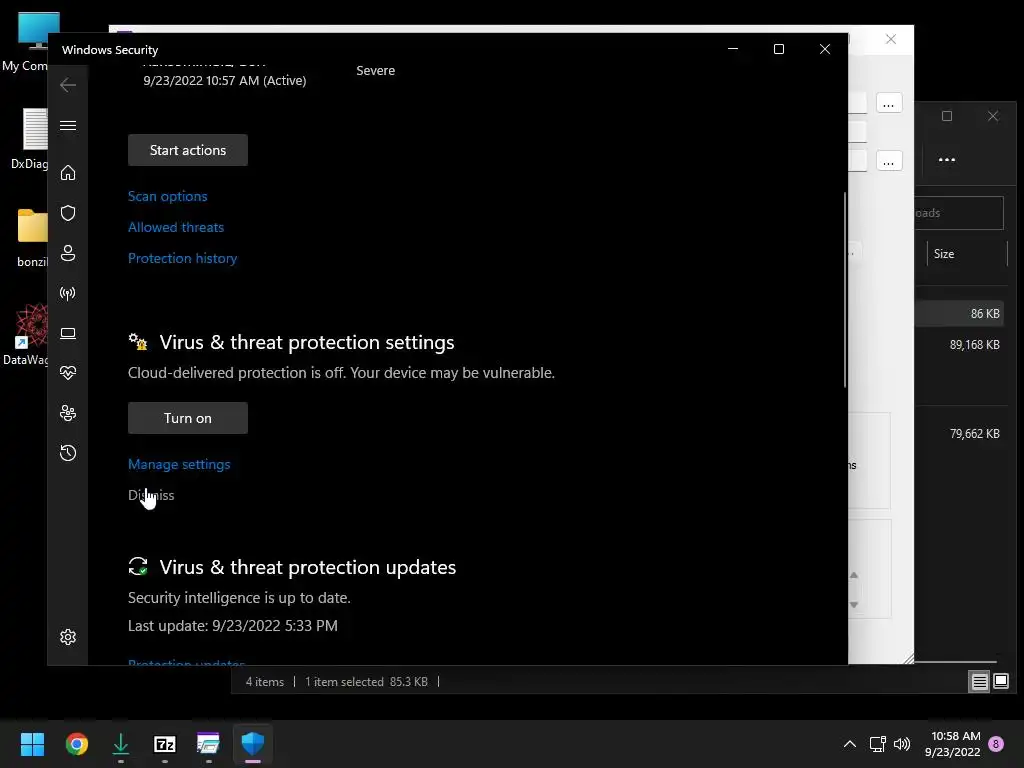Open the volume tray icon

(x=902, y=744)
